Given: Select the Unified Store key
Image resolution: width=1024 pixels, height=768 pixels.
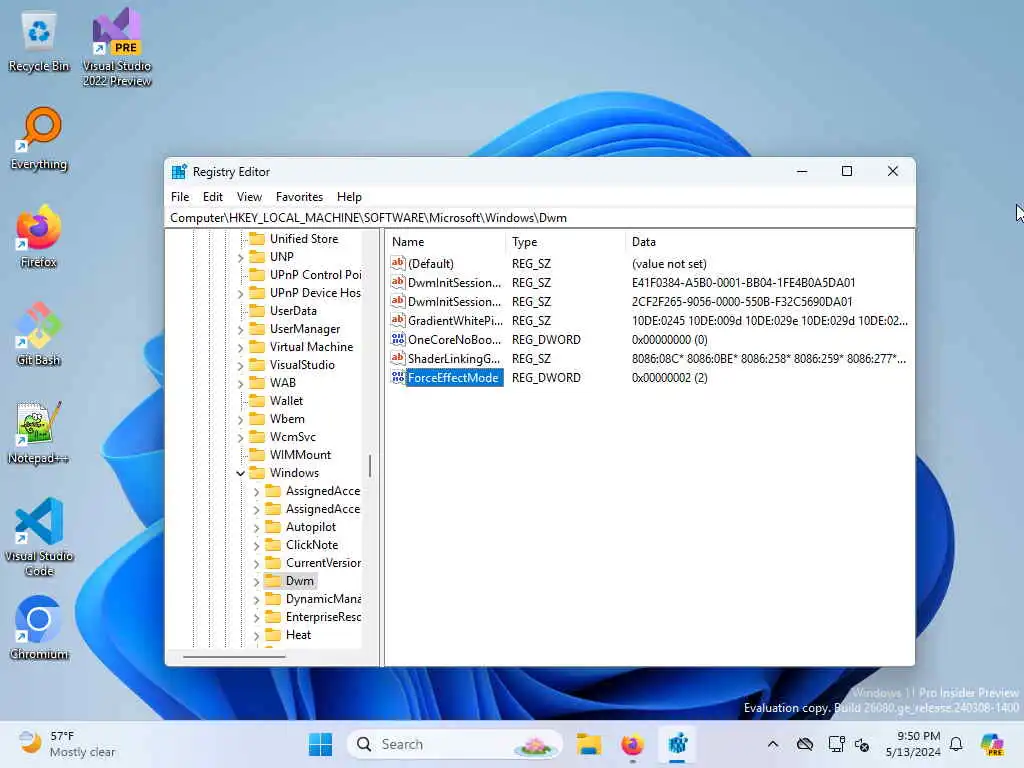Looking at the screenshot, I should click(x=304, y=239).
